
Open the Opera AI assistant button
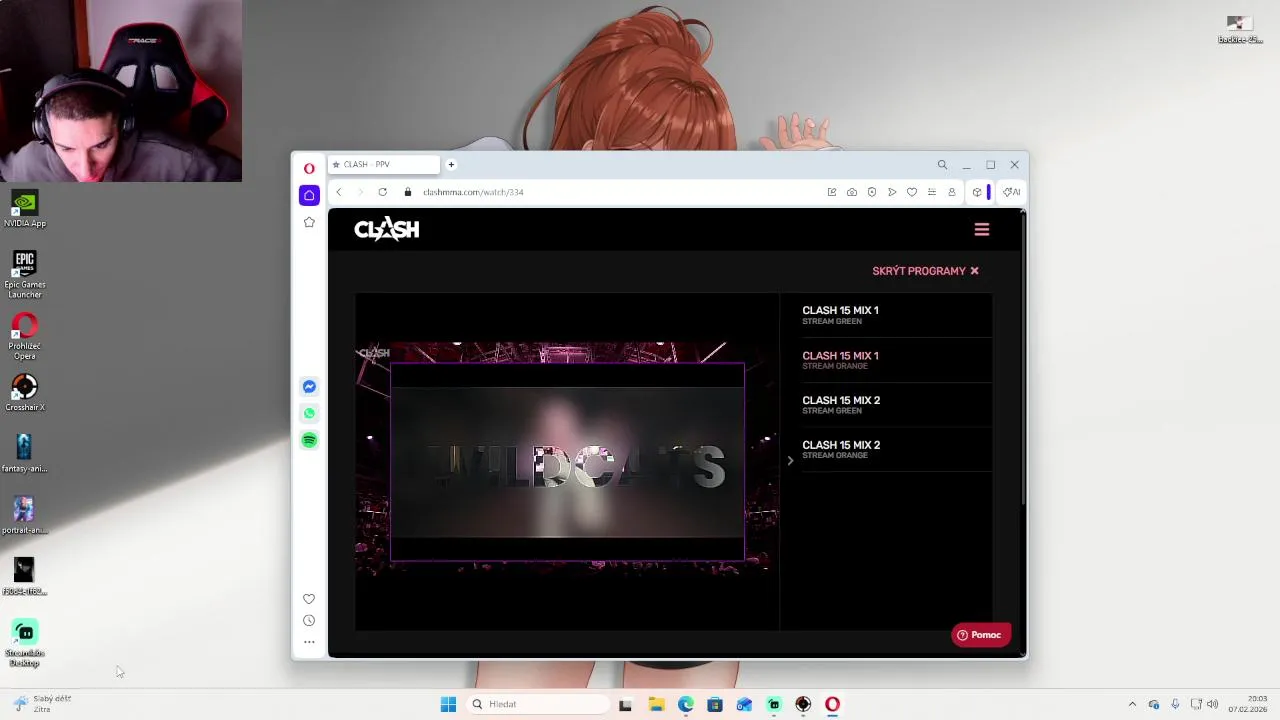click(x=1012, y=192)
